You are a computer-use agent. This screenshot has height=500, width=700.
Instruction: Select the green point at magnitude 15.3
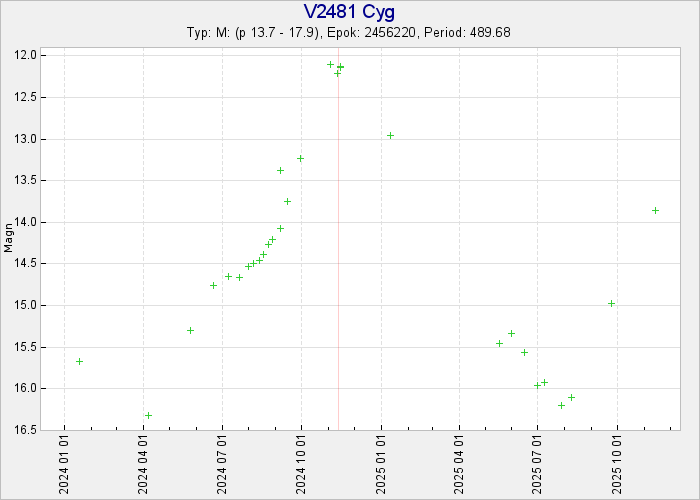coord(190,330)
